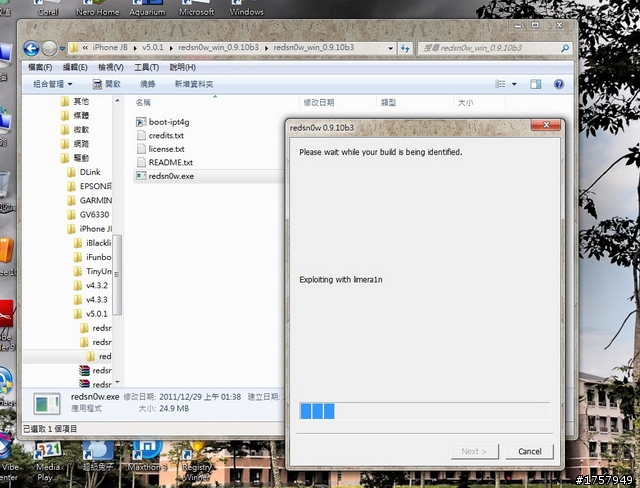
Task: Select the README.txt file
Action: click(x=164, y=162)
